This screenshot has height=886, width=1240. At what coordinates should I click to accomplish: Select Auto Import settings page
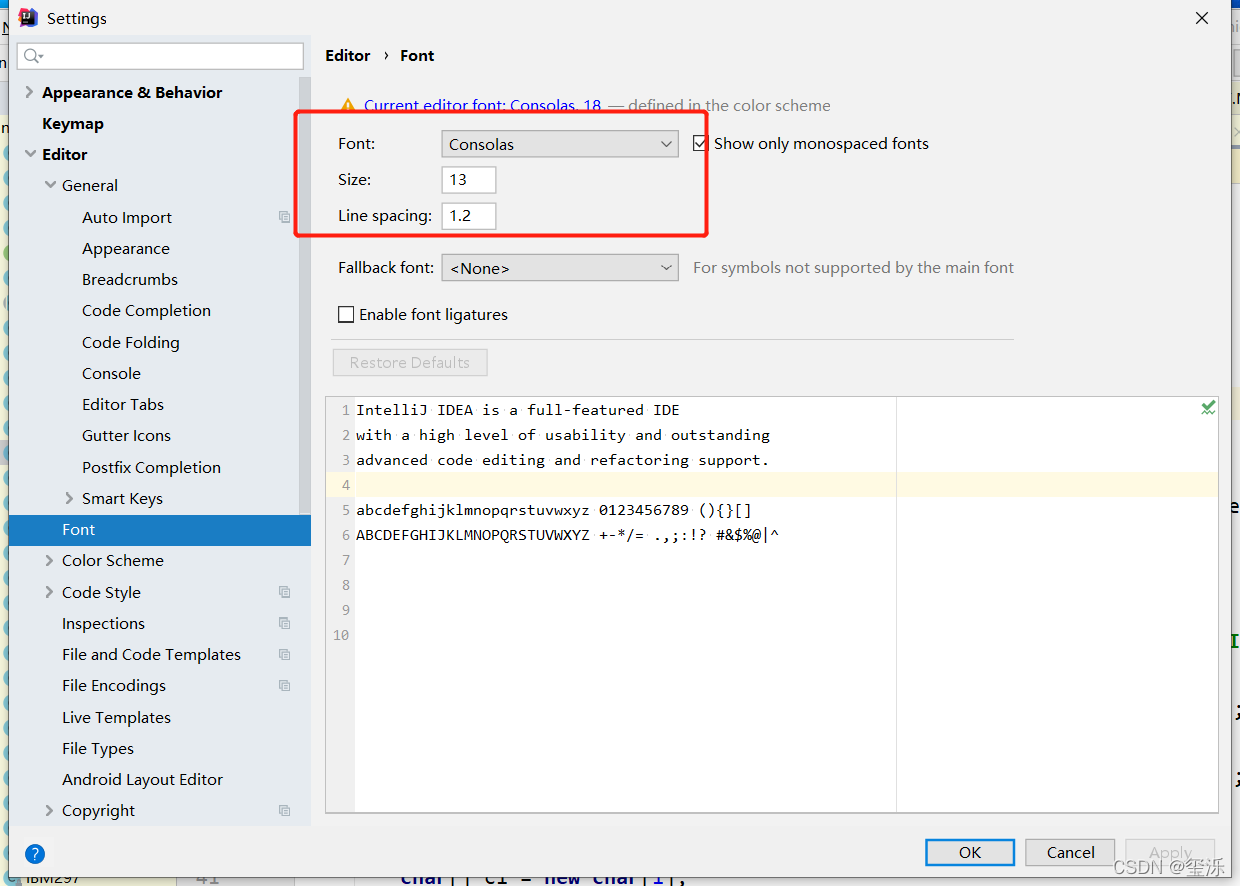point(127,217)
